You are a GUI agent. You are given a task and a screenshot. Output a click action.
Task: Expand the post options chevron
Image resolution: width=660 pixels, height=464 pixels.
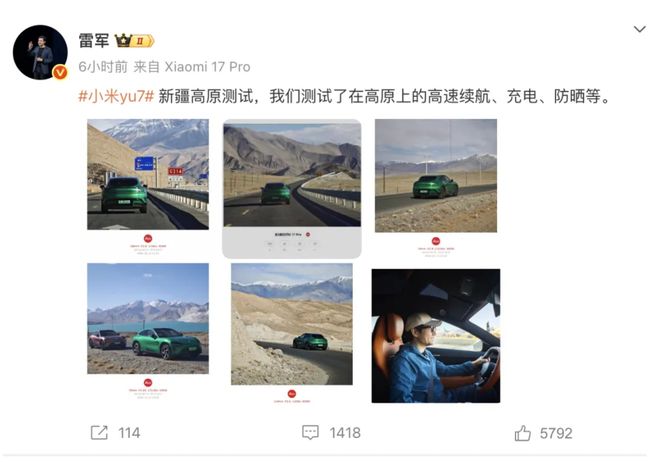tap(639, 29)
